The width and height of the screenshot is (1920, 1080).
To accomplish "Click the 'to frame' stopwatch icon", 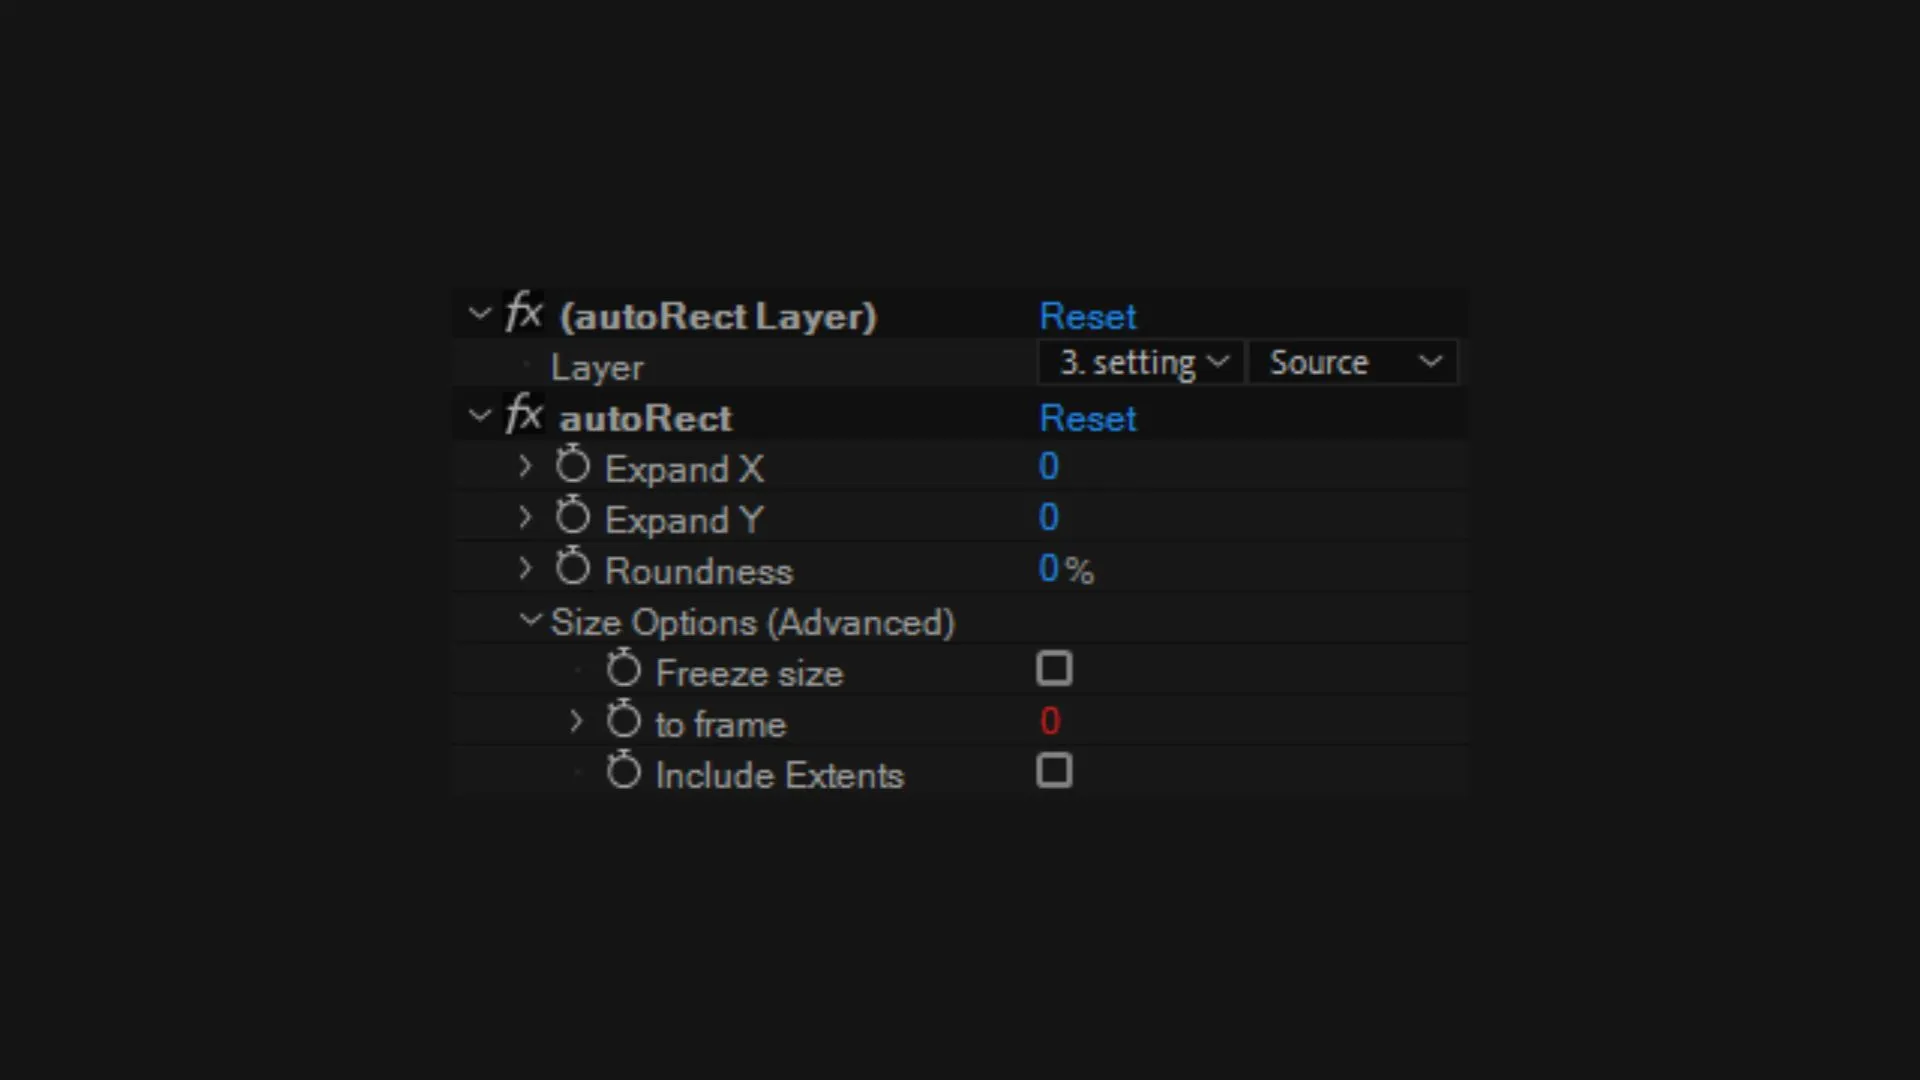I will (x=623, y=721).
